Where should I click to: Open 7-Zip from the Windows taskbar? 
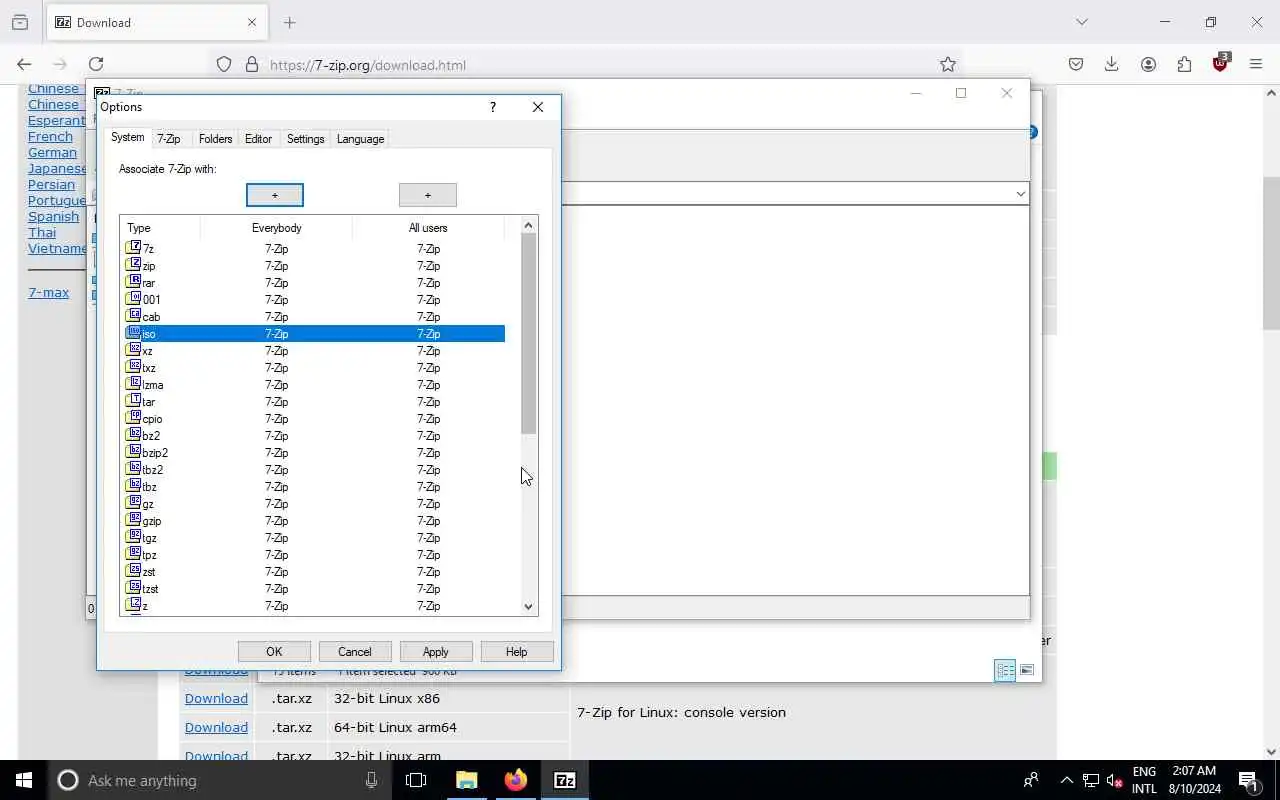point(565,780)
